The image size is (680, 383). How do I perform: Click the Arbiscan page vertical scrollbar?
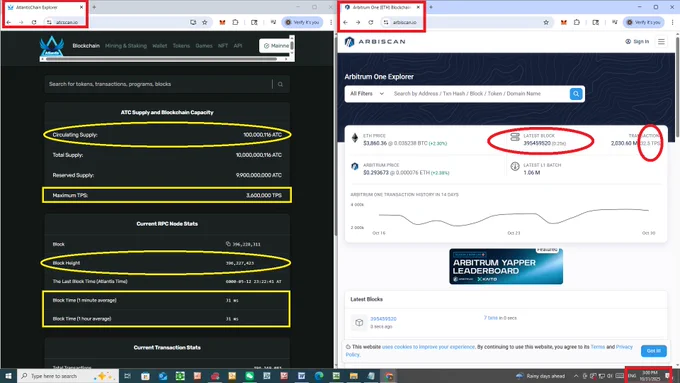[x=677, y=87]
